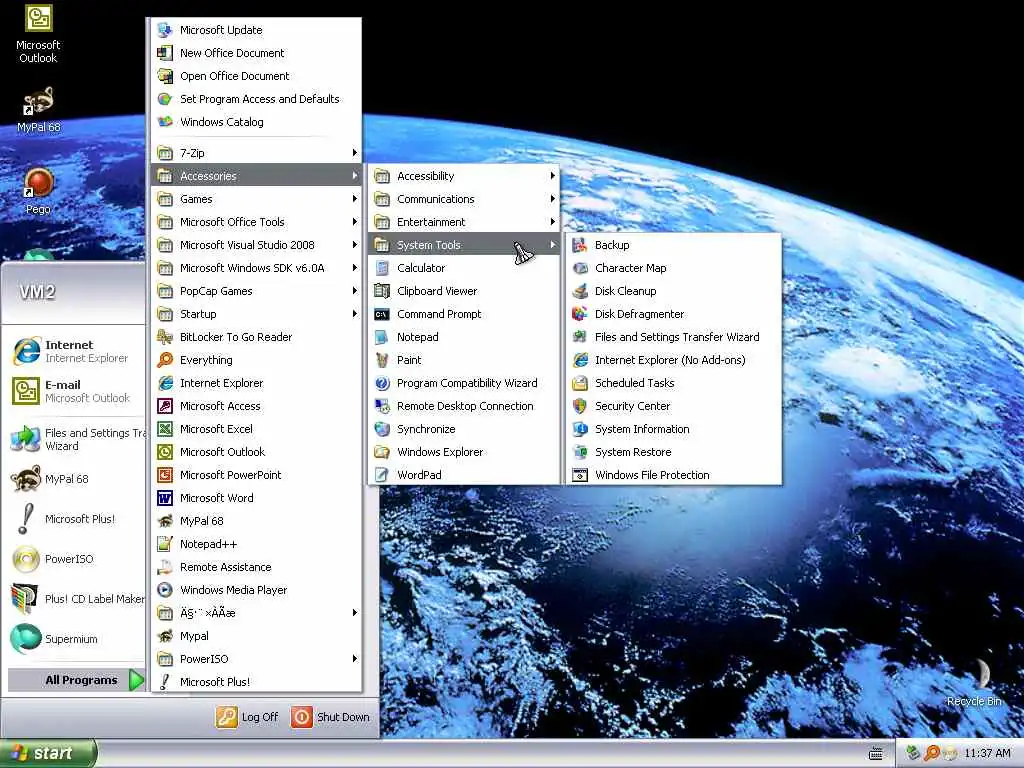Click the Synchronize icon
The image size is (1024, 768).
tap(382, 428)
